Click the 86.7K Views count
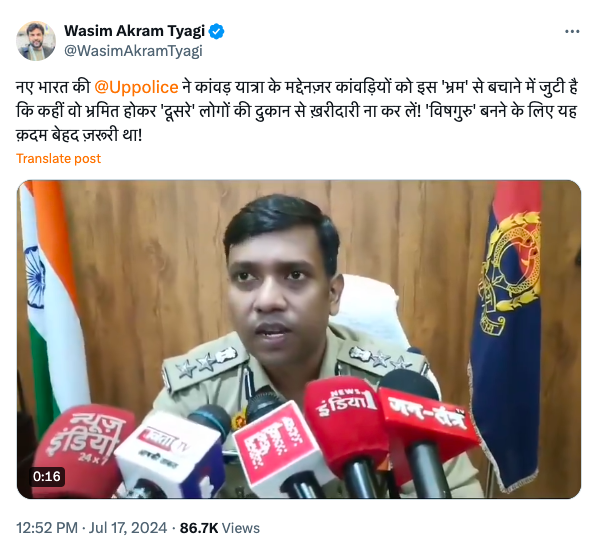The height and width of the screenshot is (546, 595). tap(220, 528)
